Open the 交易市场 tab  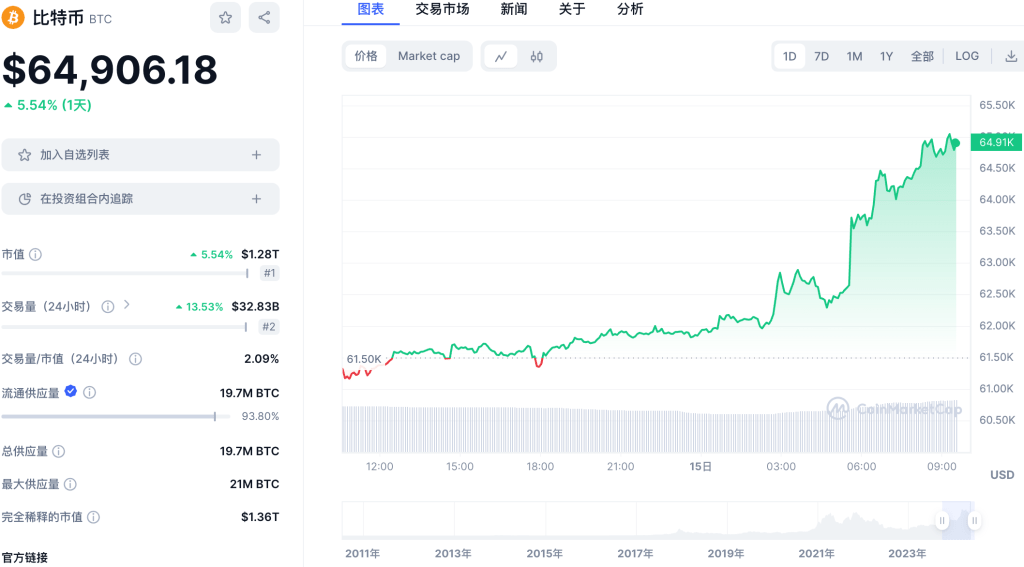tap(442, 9)
